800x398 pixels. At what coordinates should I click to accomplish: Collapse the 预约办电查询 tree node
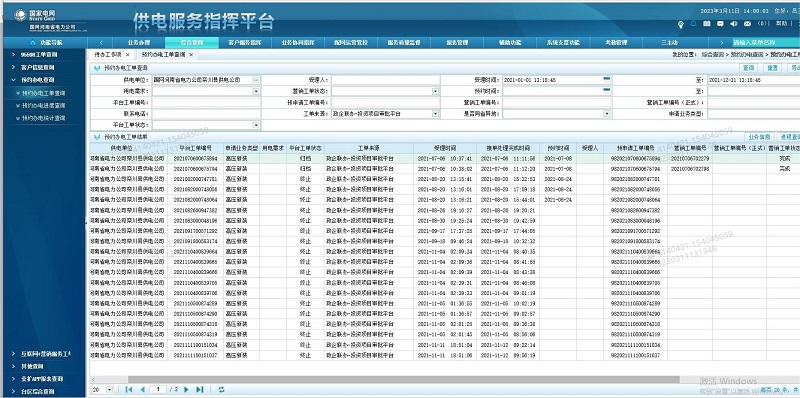13,80
